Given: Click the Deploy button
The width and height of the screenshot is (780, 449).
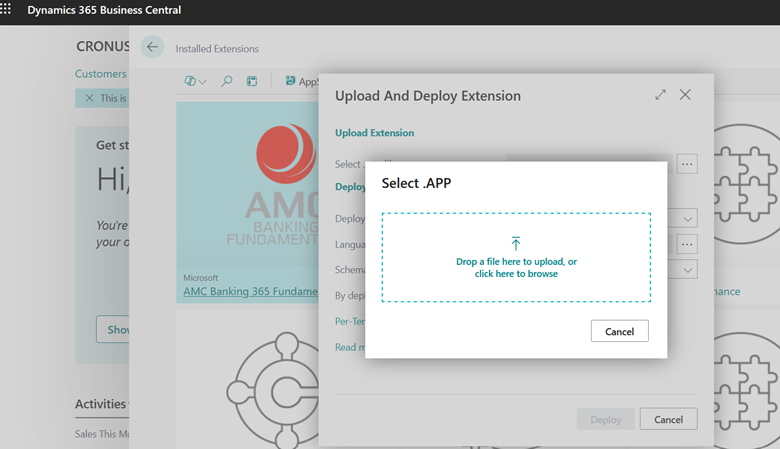Looking at the screenshot, I should click(x=605, y=420).
